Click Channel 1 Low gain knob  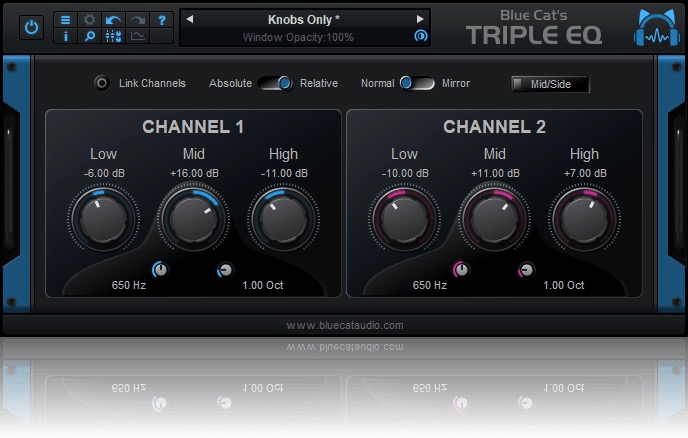[x=104, y=219]
